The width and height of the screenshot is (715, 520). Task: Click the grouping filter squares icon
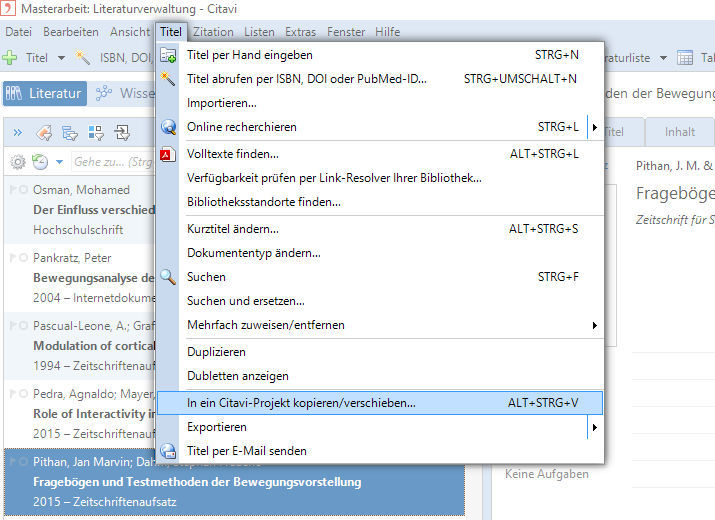pos(96,133)
